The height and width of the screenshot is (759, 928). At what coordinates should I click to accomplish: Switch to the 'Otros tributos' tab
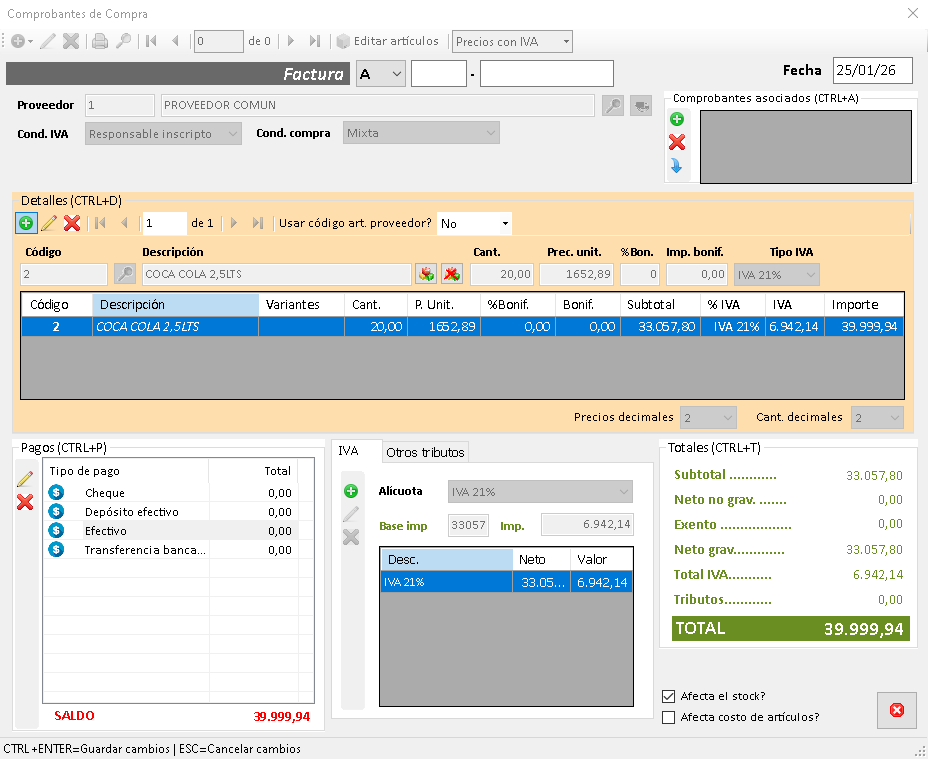pos(425,452)
